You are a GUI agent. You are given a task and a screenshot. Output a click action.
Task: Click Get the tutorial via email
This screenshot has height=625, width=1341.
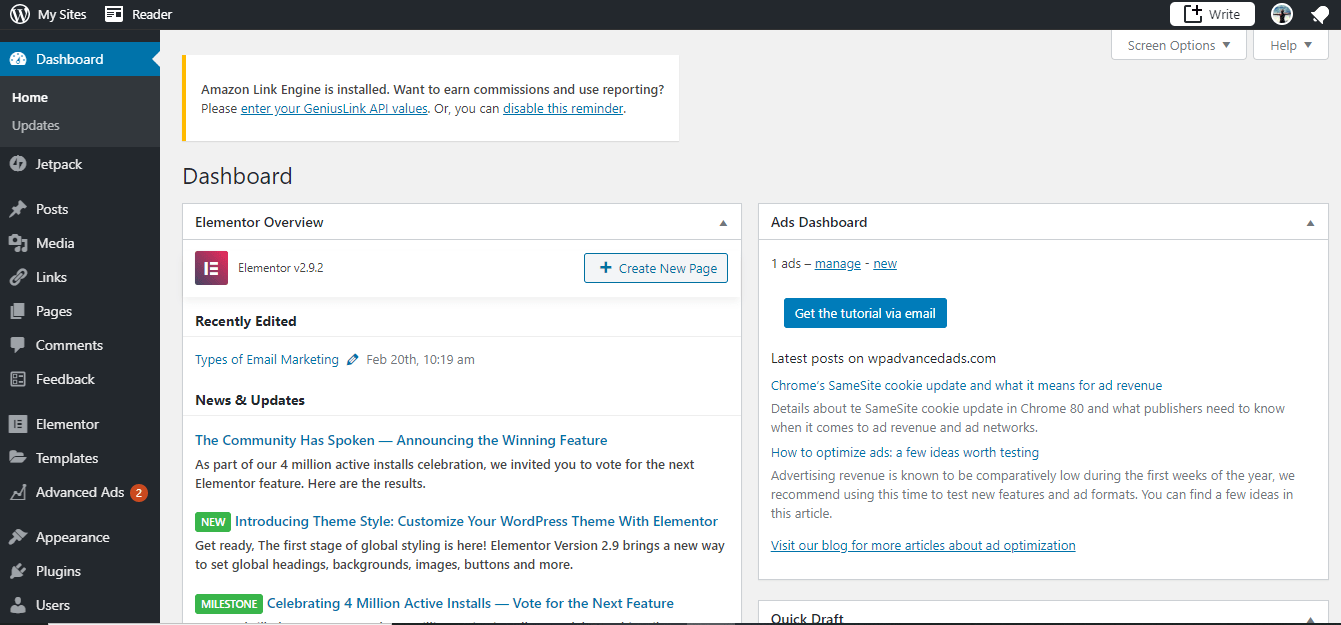[x=865, y=313]
